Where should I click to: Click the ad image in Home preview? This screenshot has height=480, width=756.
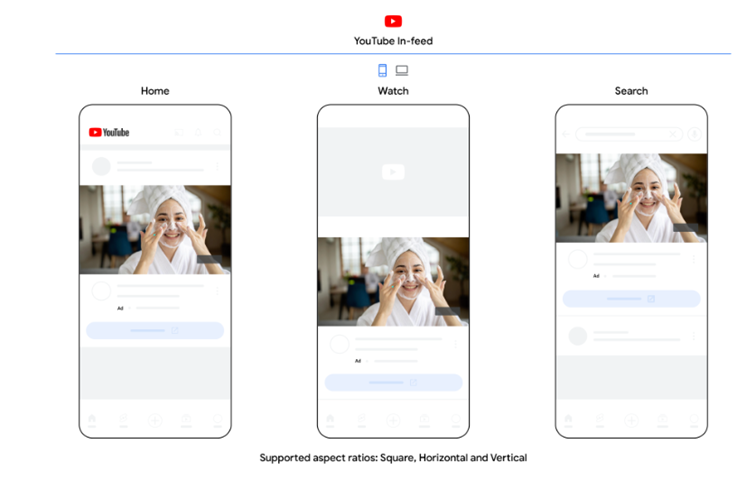tap(155, 229)
